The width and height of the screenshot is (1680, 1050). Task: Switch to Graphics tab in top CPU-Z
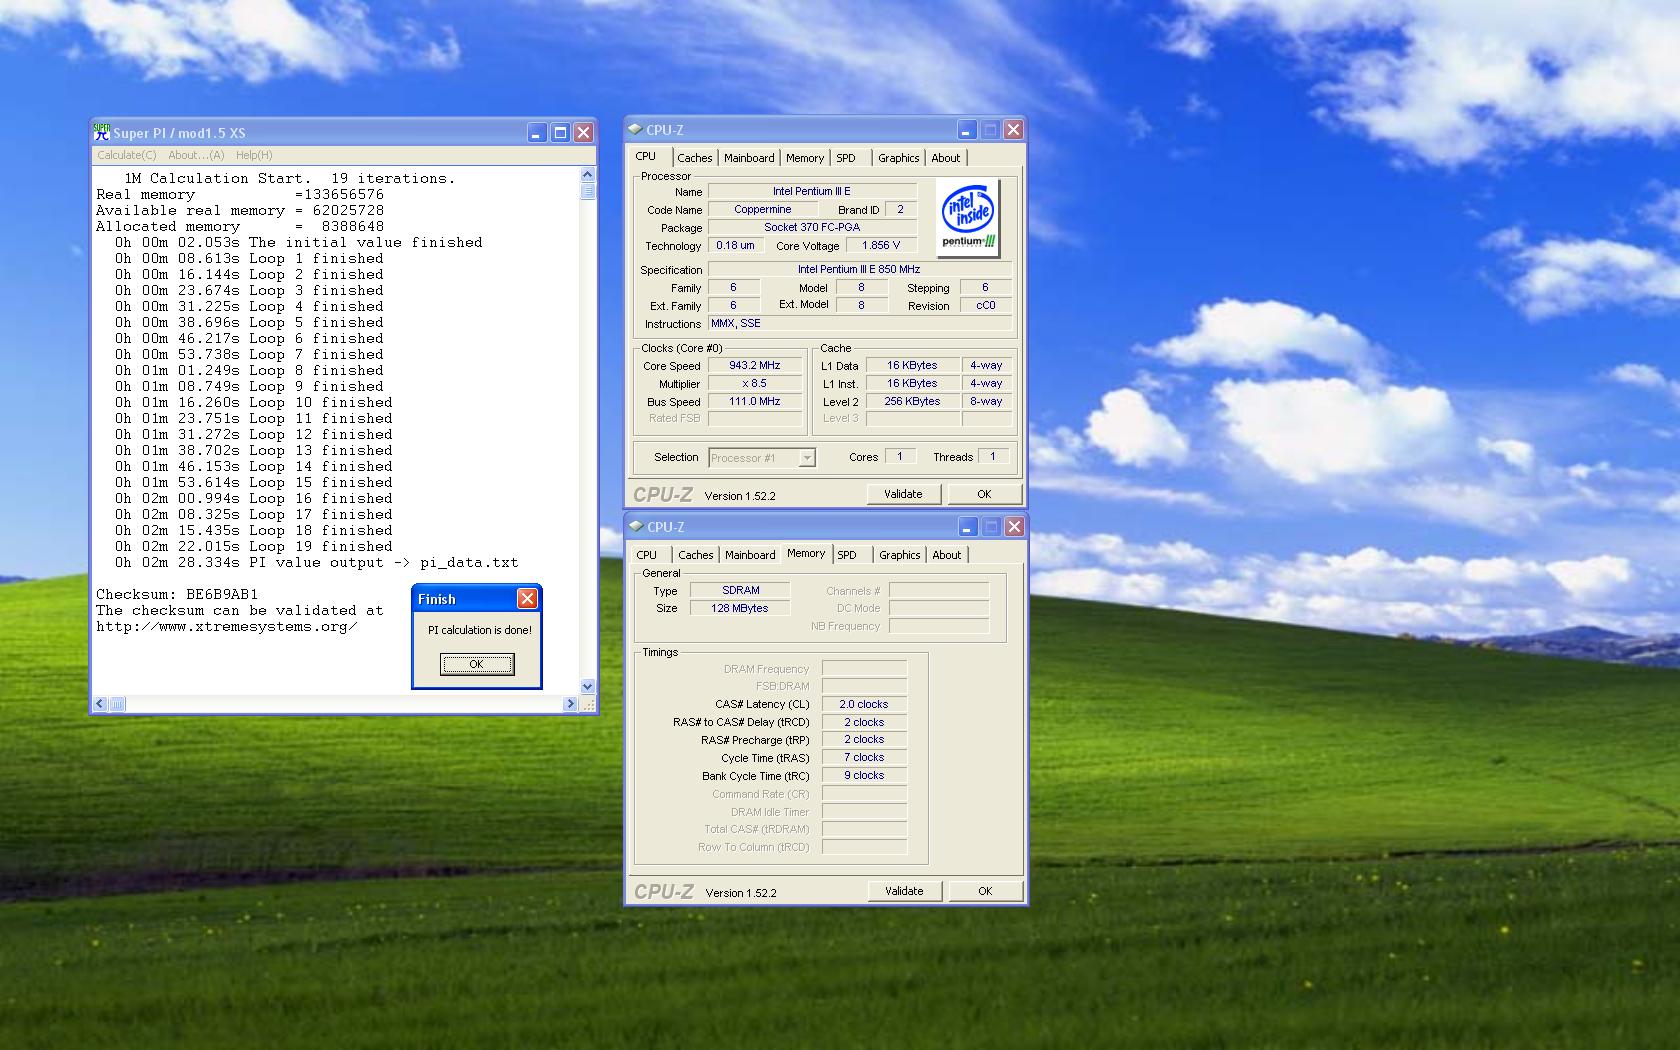(898, 158)
